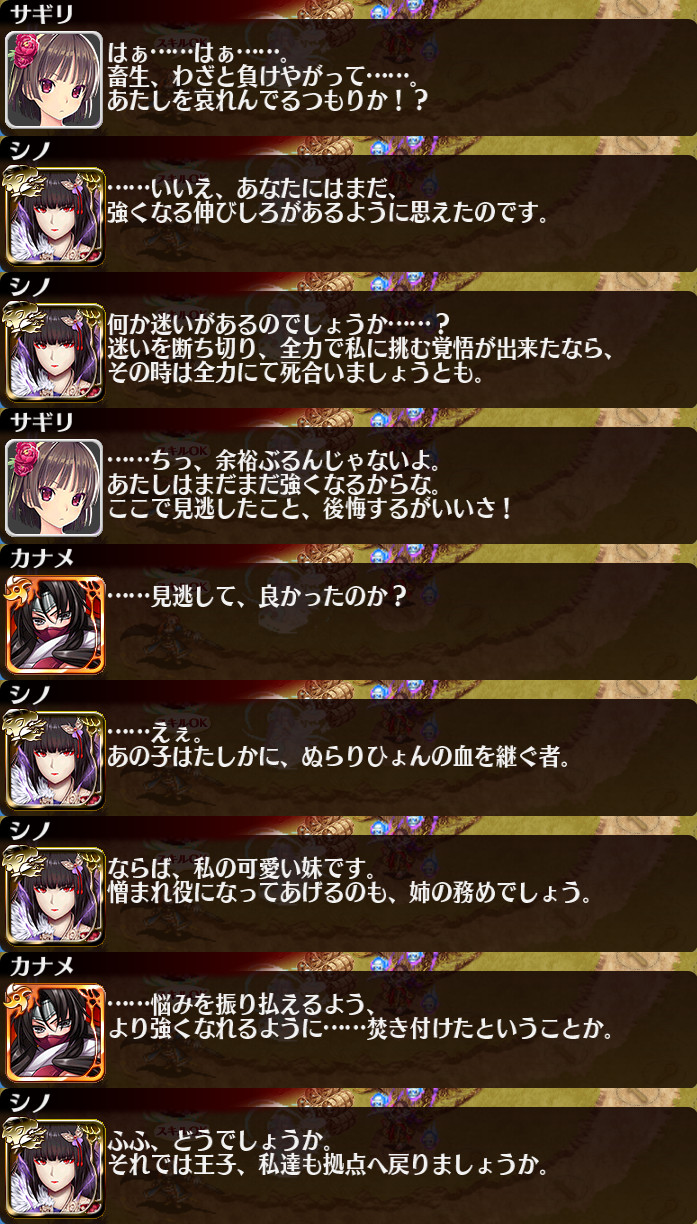Click Kaname's portrait beside 悩みを振り払えるよう
697x1224 pixels.
54,1032
